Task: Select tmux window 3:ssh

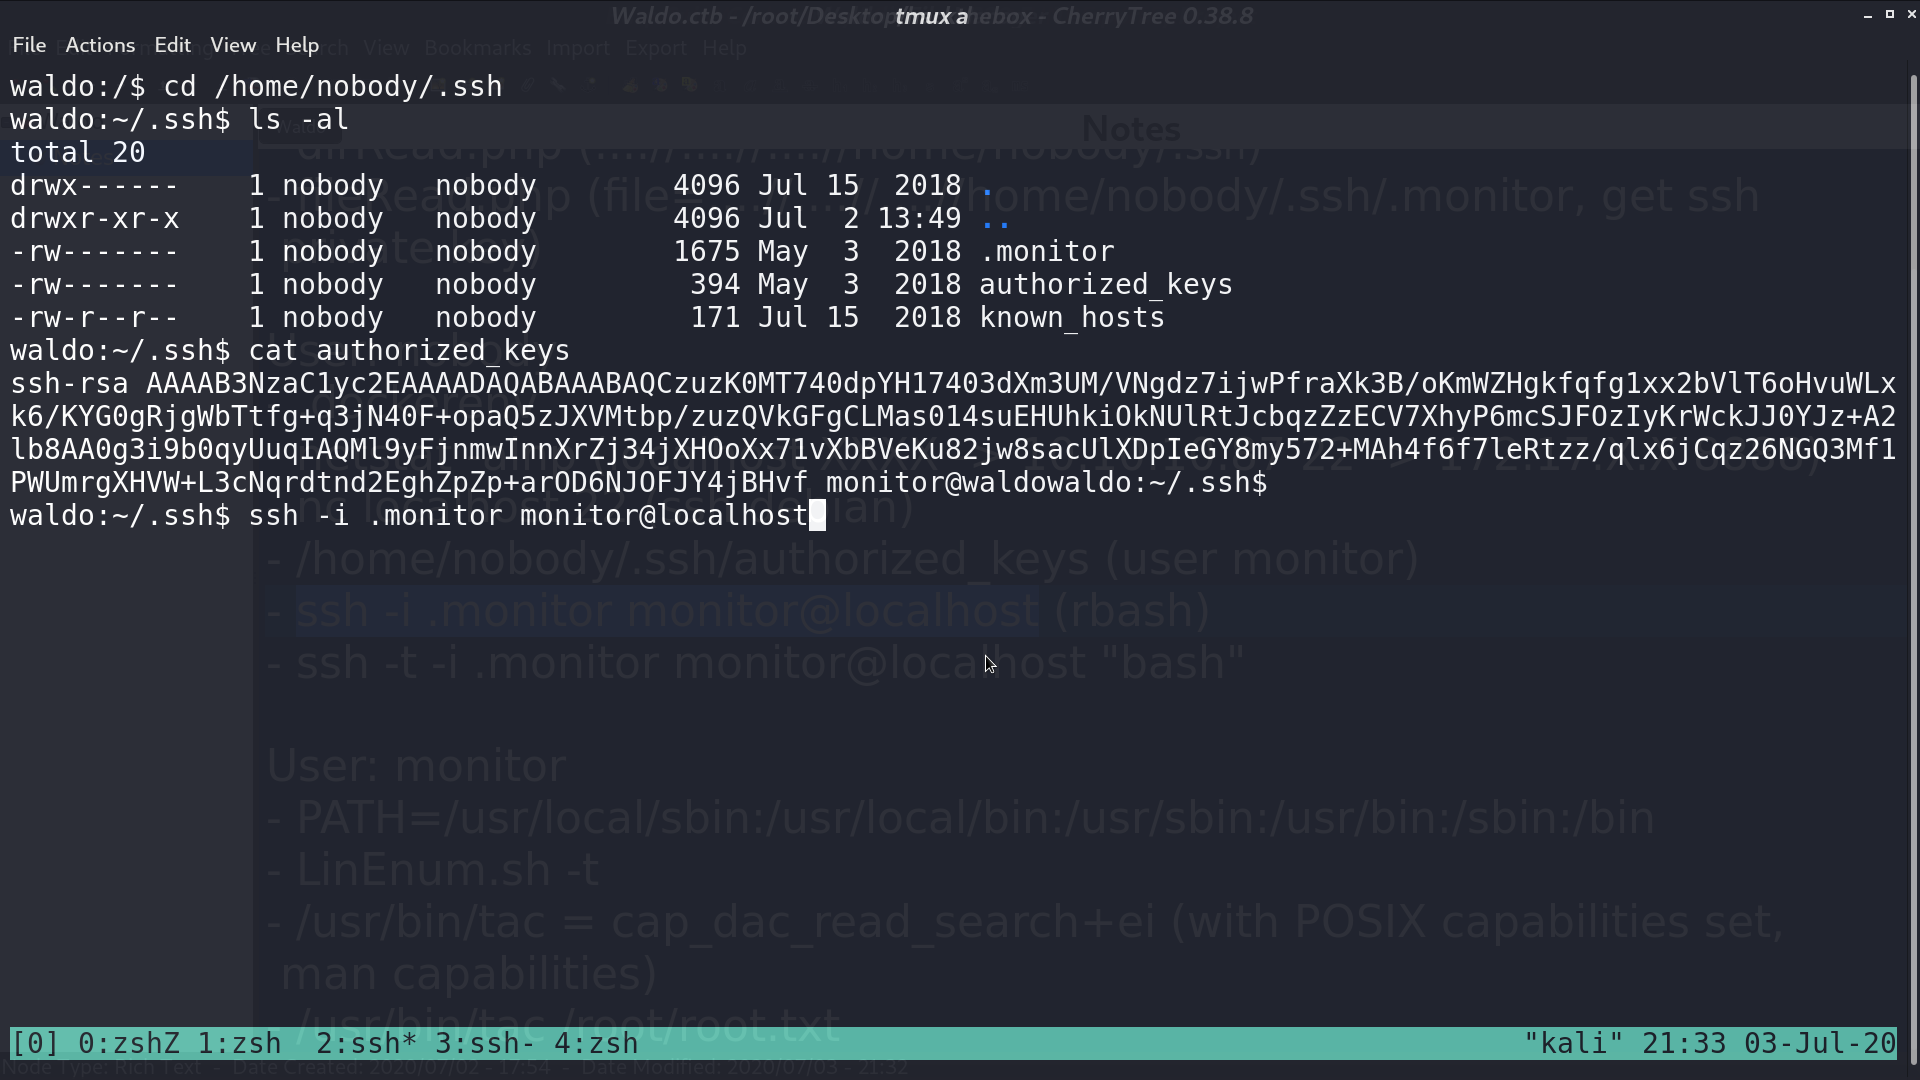Action: [x=485, y=1043]
